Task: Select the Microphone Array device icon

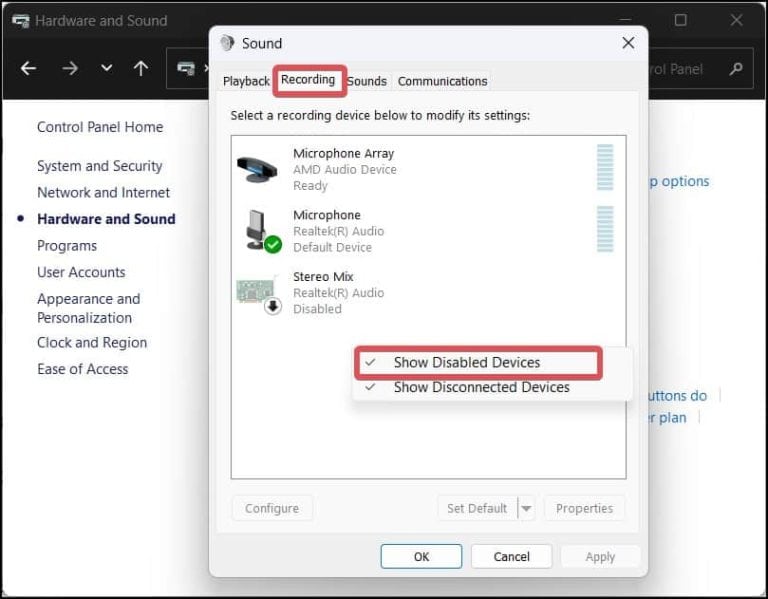Action: pos(258,169)
